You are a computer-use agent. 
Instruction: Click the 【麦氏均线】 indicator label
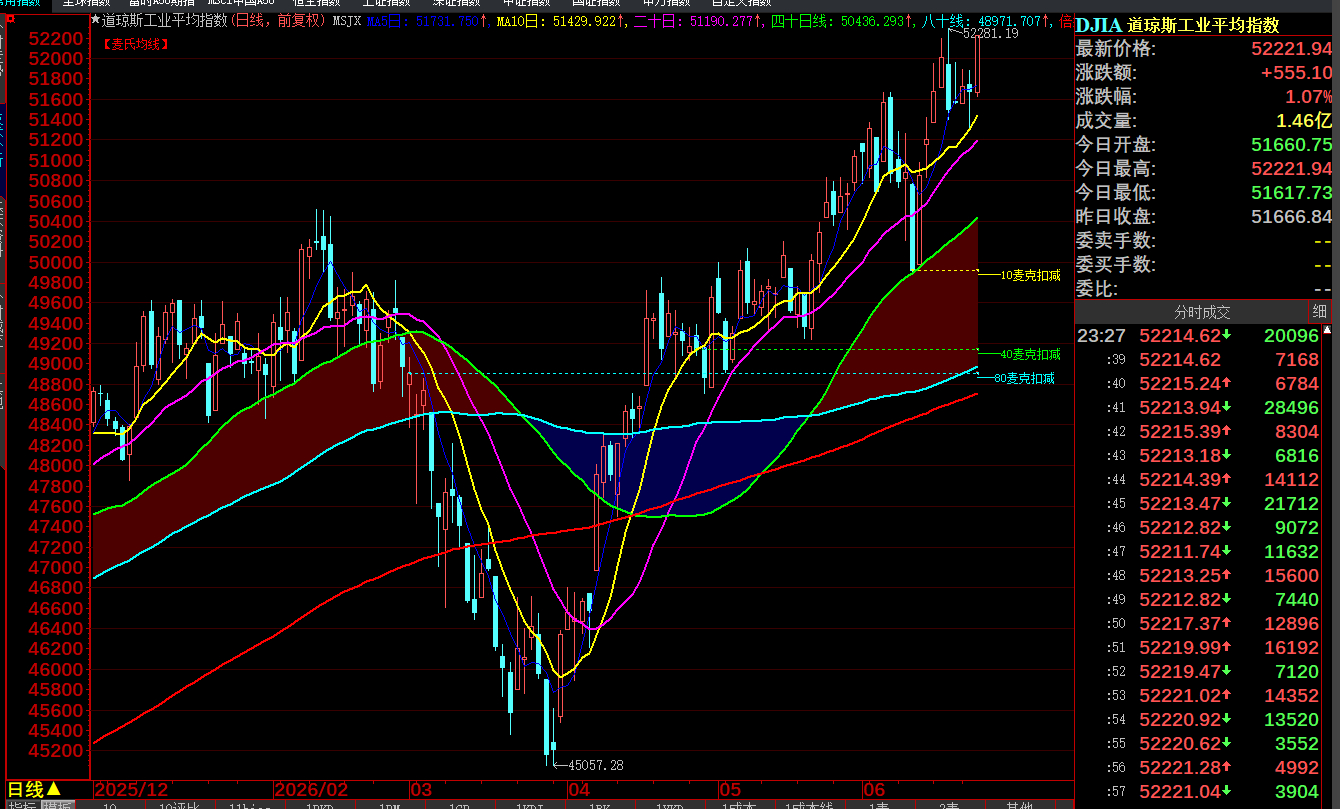(135, 44)
